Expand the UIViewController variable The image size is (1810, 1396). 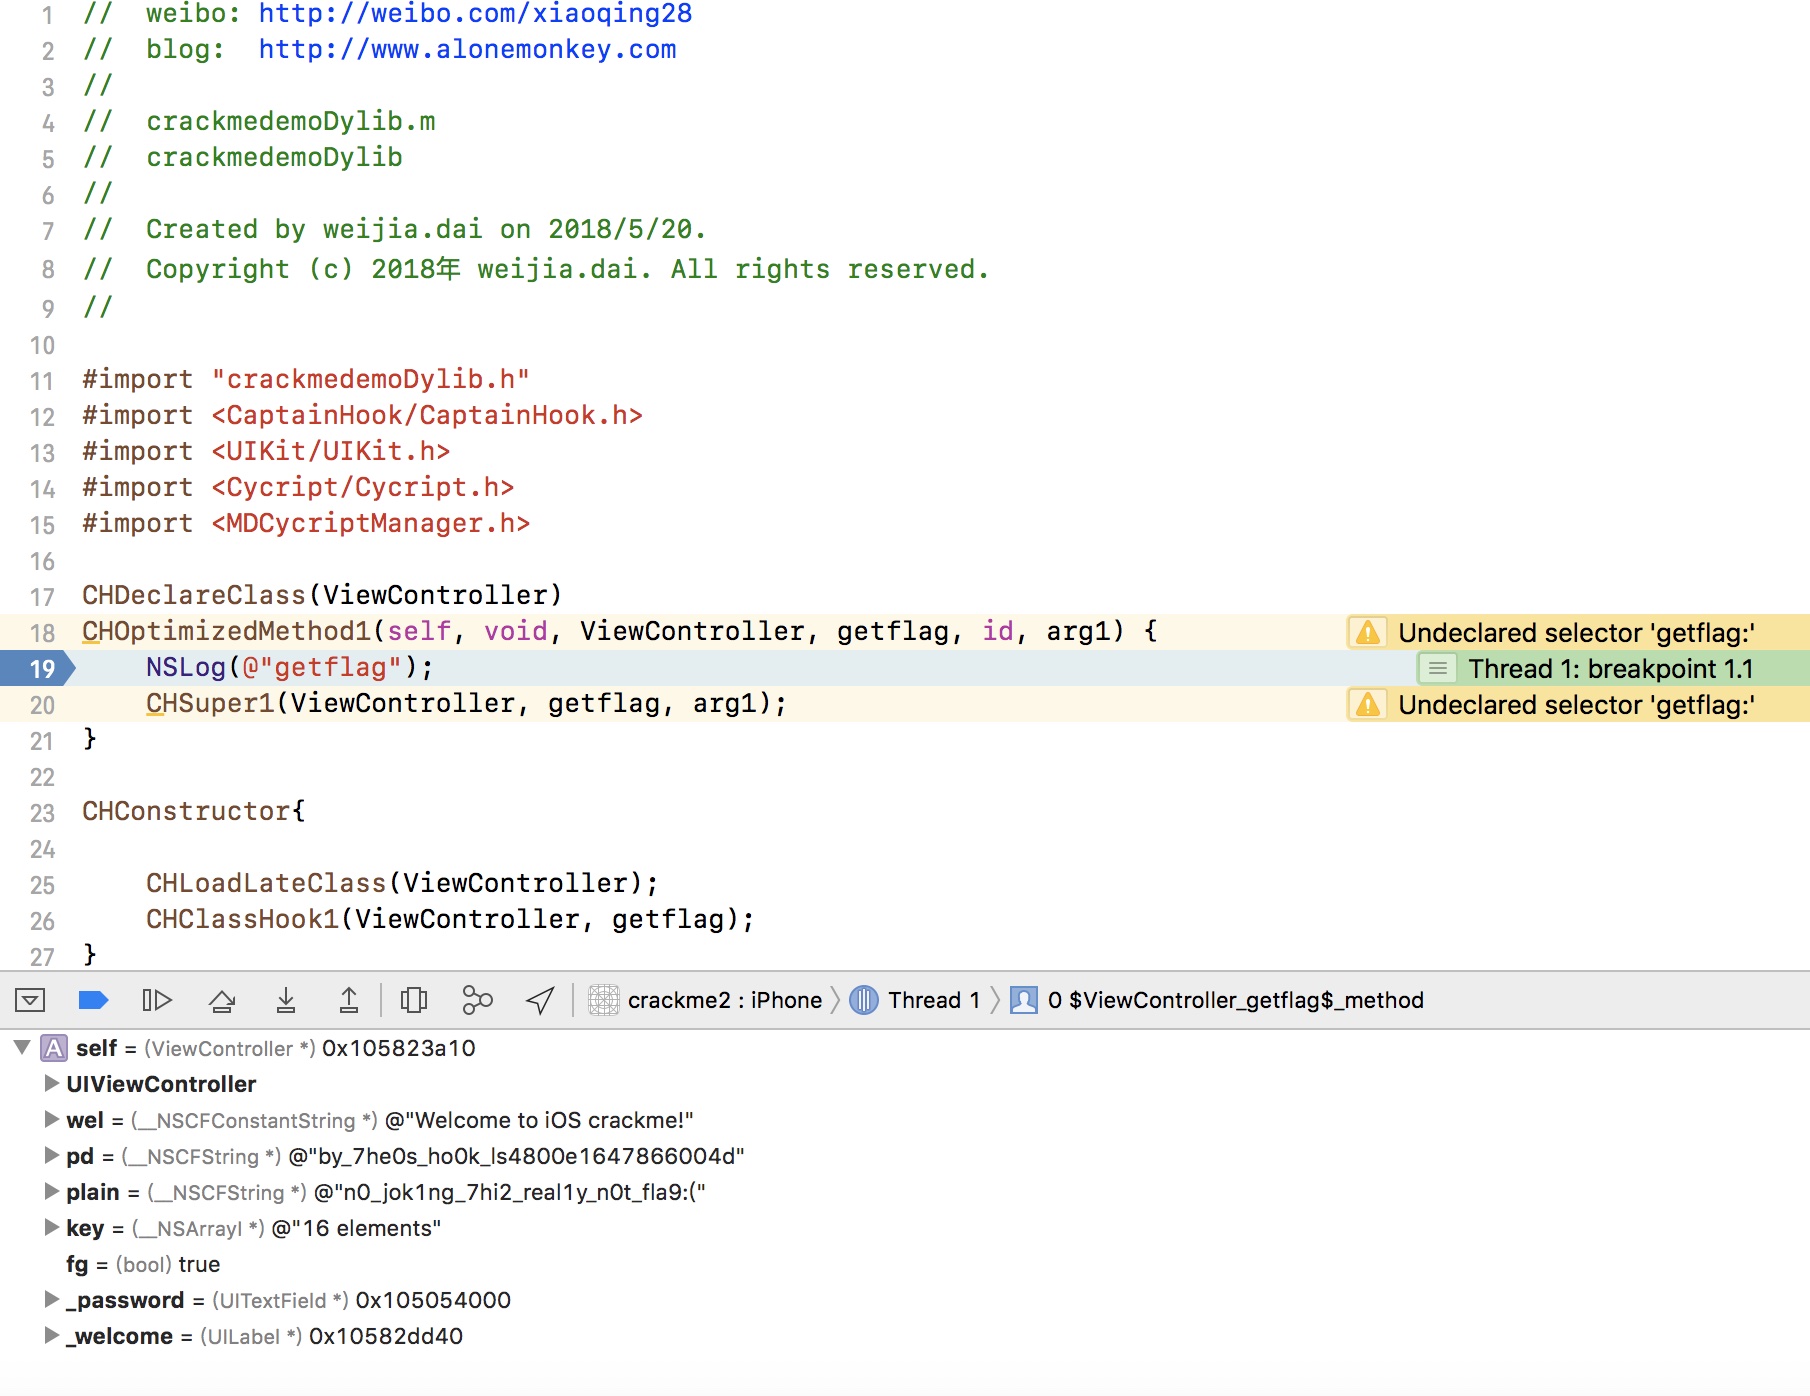click(x=50, y=1083)
